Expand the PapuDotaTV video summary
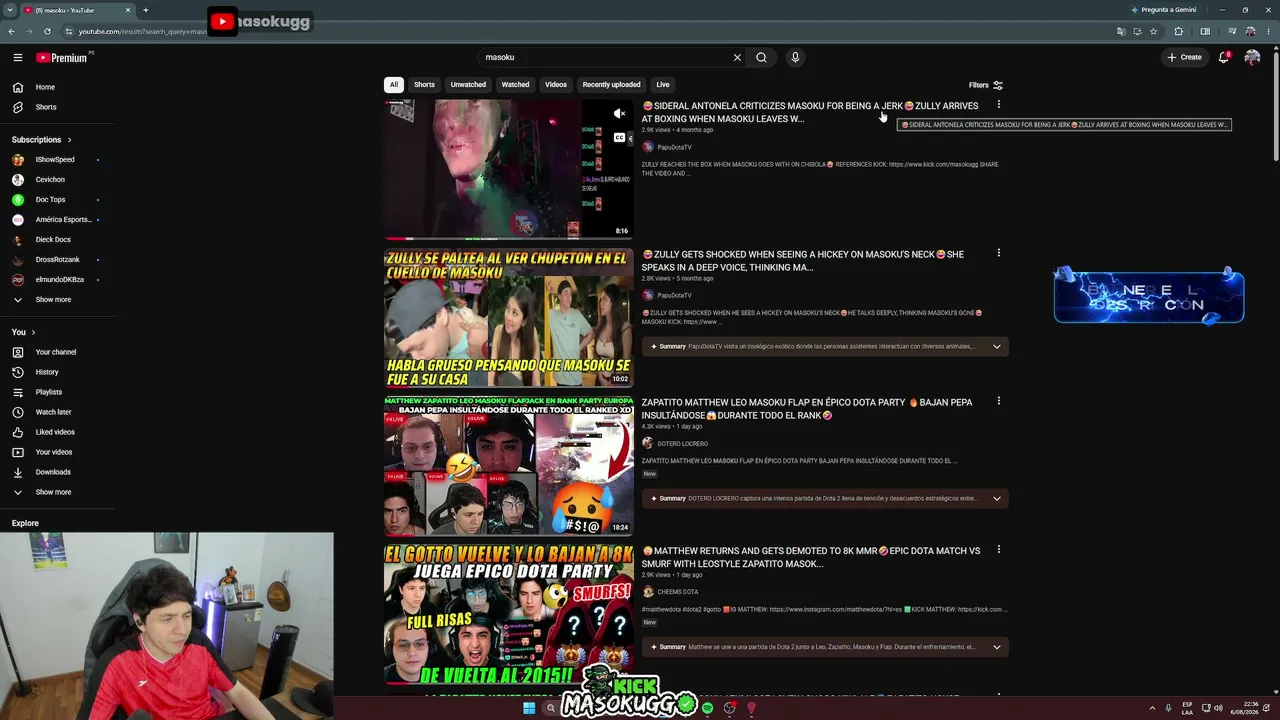The image size is (1280, 720). tap(825, 346)
